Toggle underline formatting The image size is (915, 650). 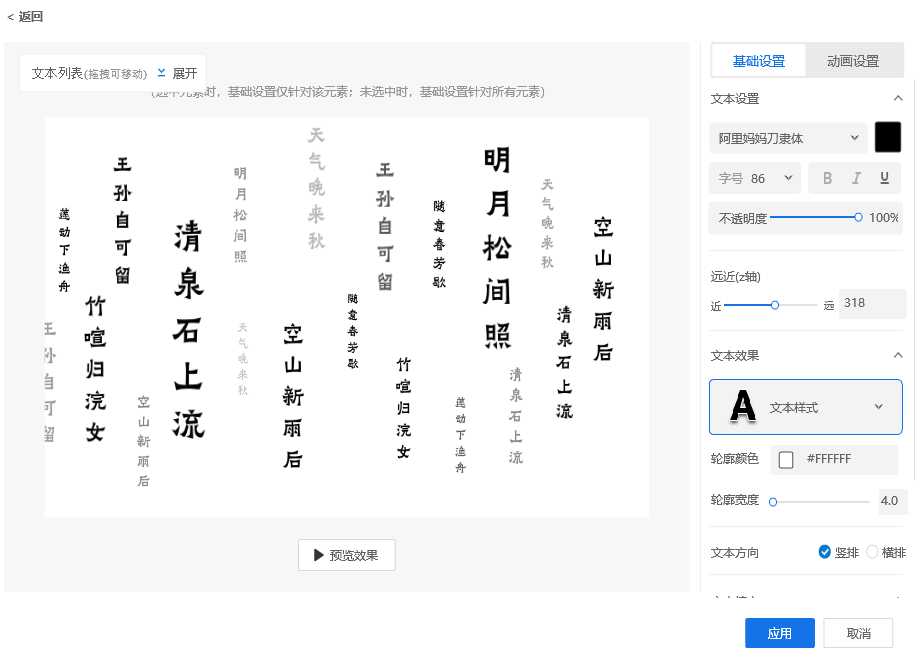[884, 177]
